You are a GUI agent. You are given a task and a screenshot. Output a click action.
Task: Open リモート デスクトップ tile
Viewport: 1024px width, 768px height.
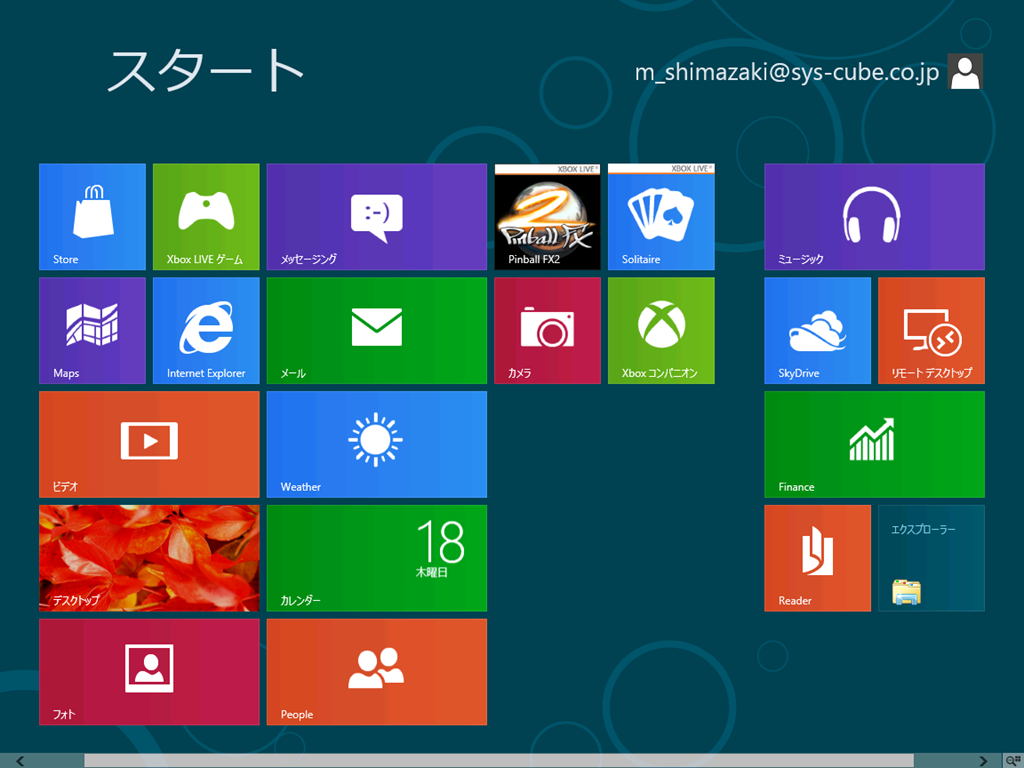931,330
